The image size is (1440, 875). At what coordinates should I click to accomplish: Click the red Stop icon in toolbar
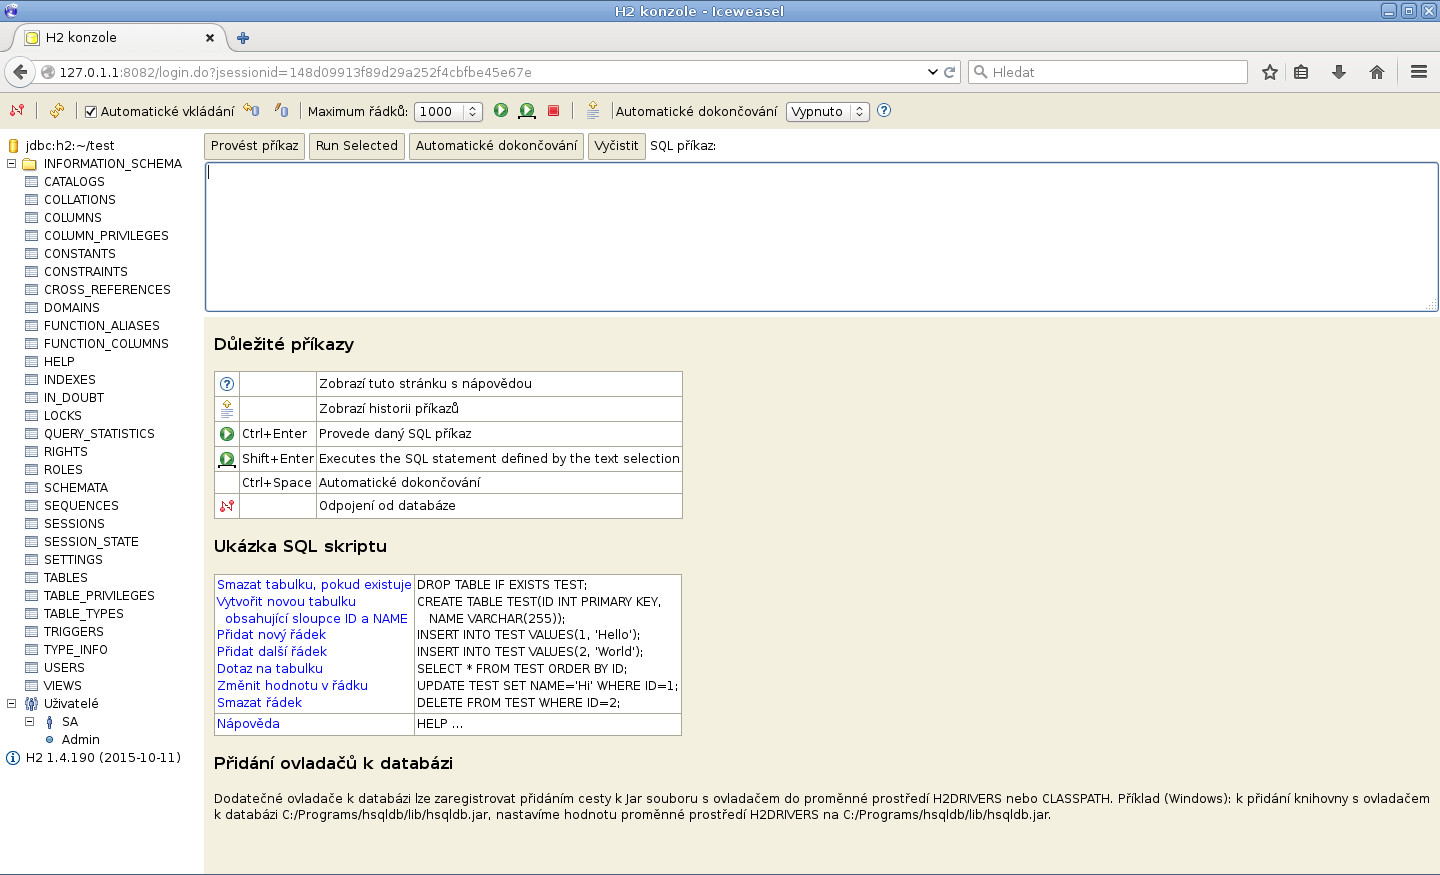click(554, 111)
